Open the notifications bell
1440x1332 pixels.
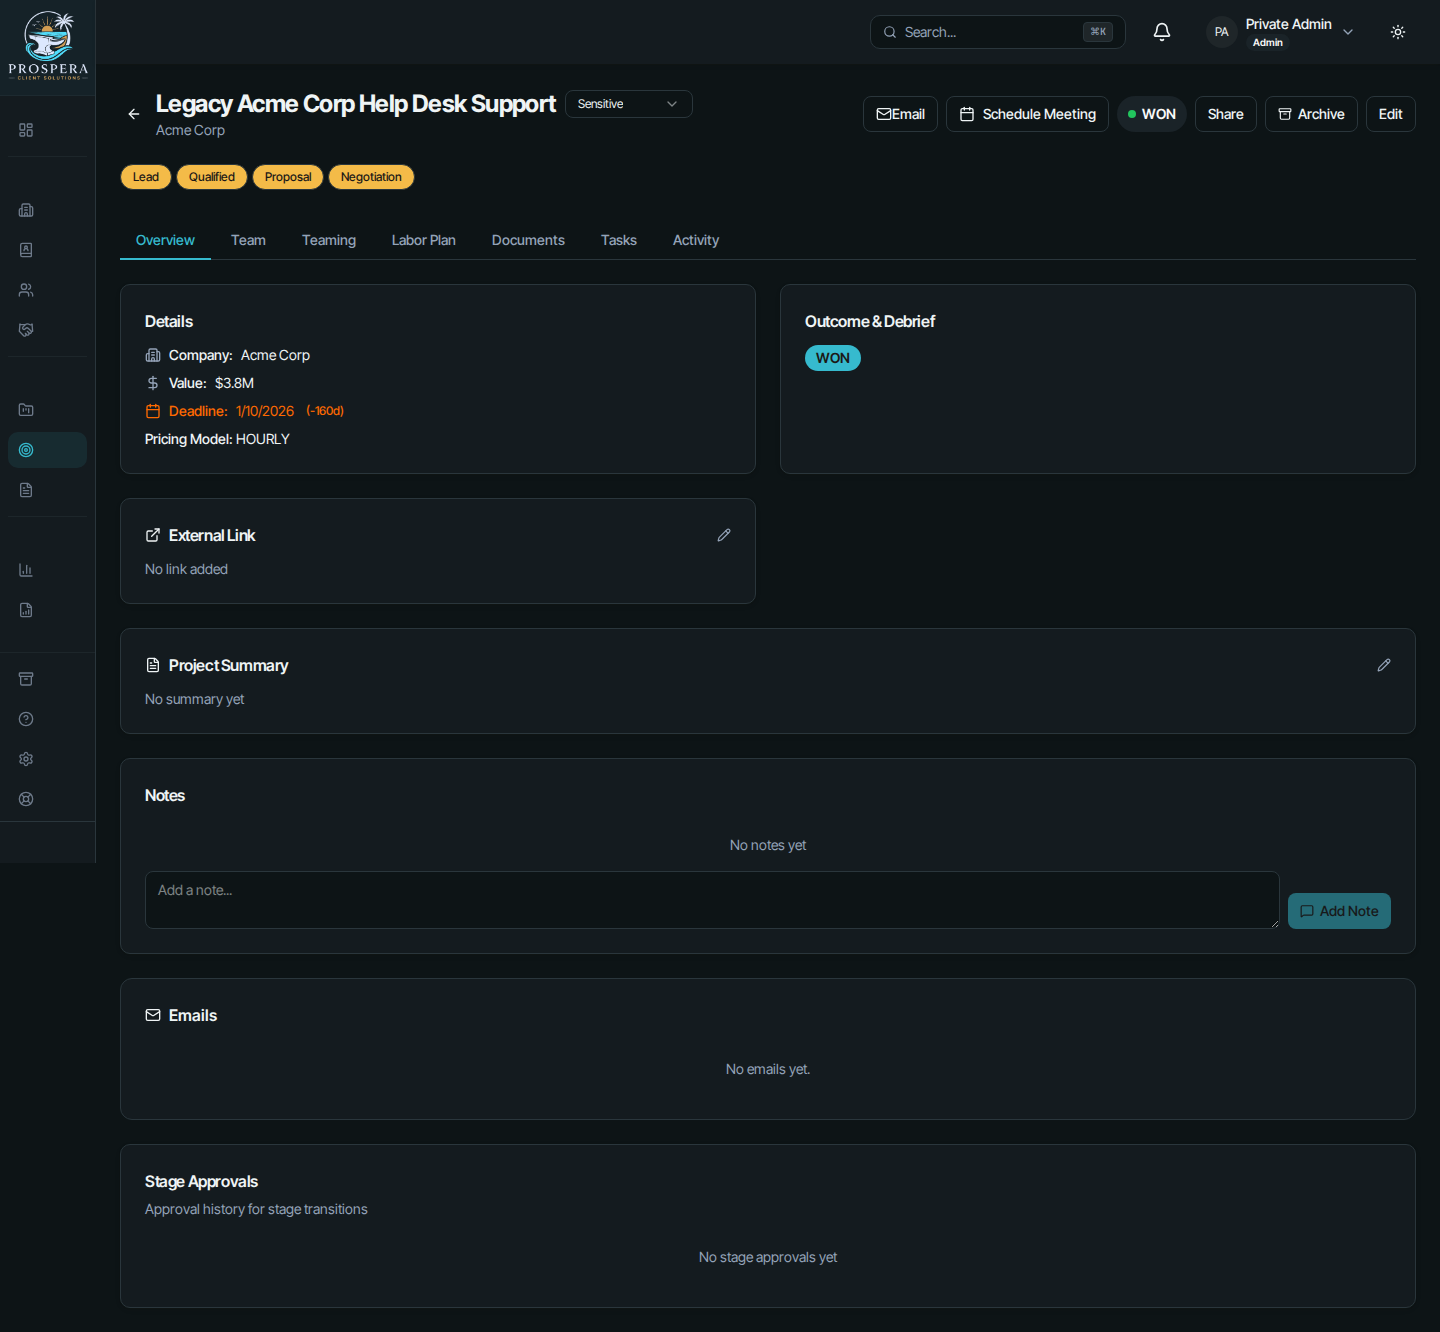1162,32
